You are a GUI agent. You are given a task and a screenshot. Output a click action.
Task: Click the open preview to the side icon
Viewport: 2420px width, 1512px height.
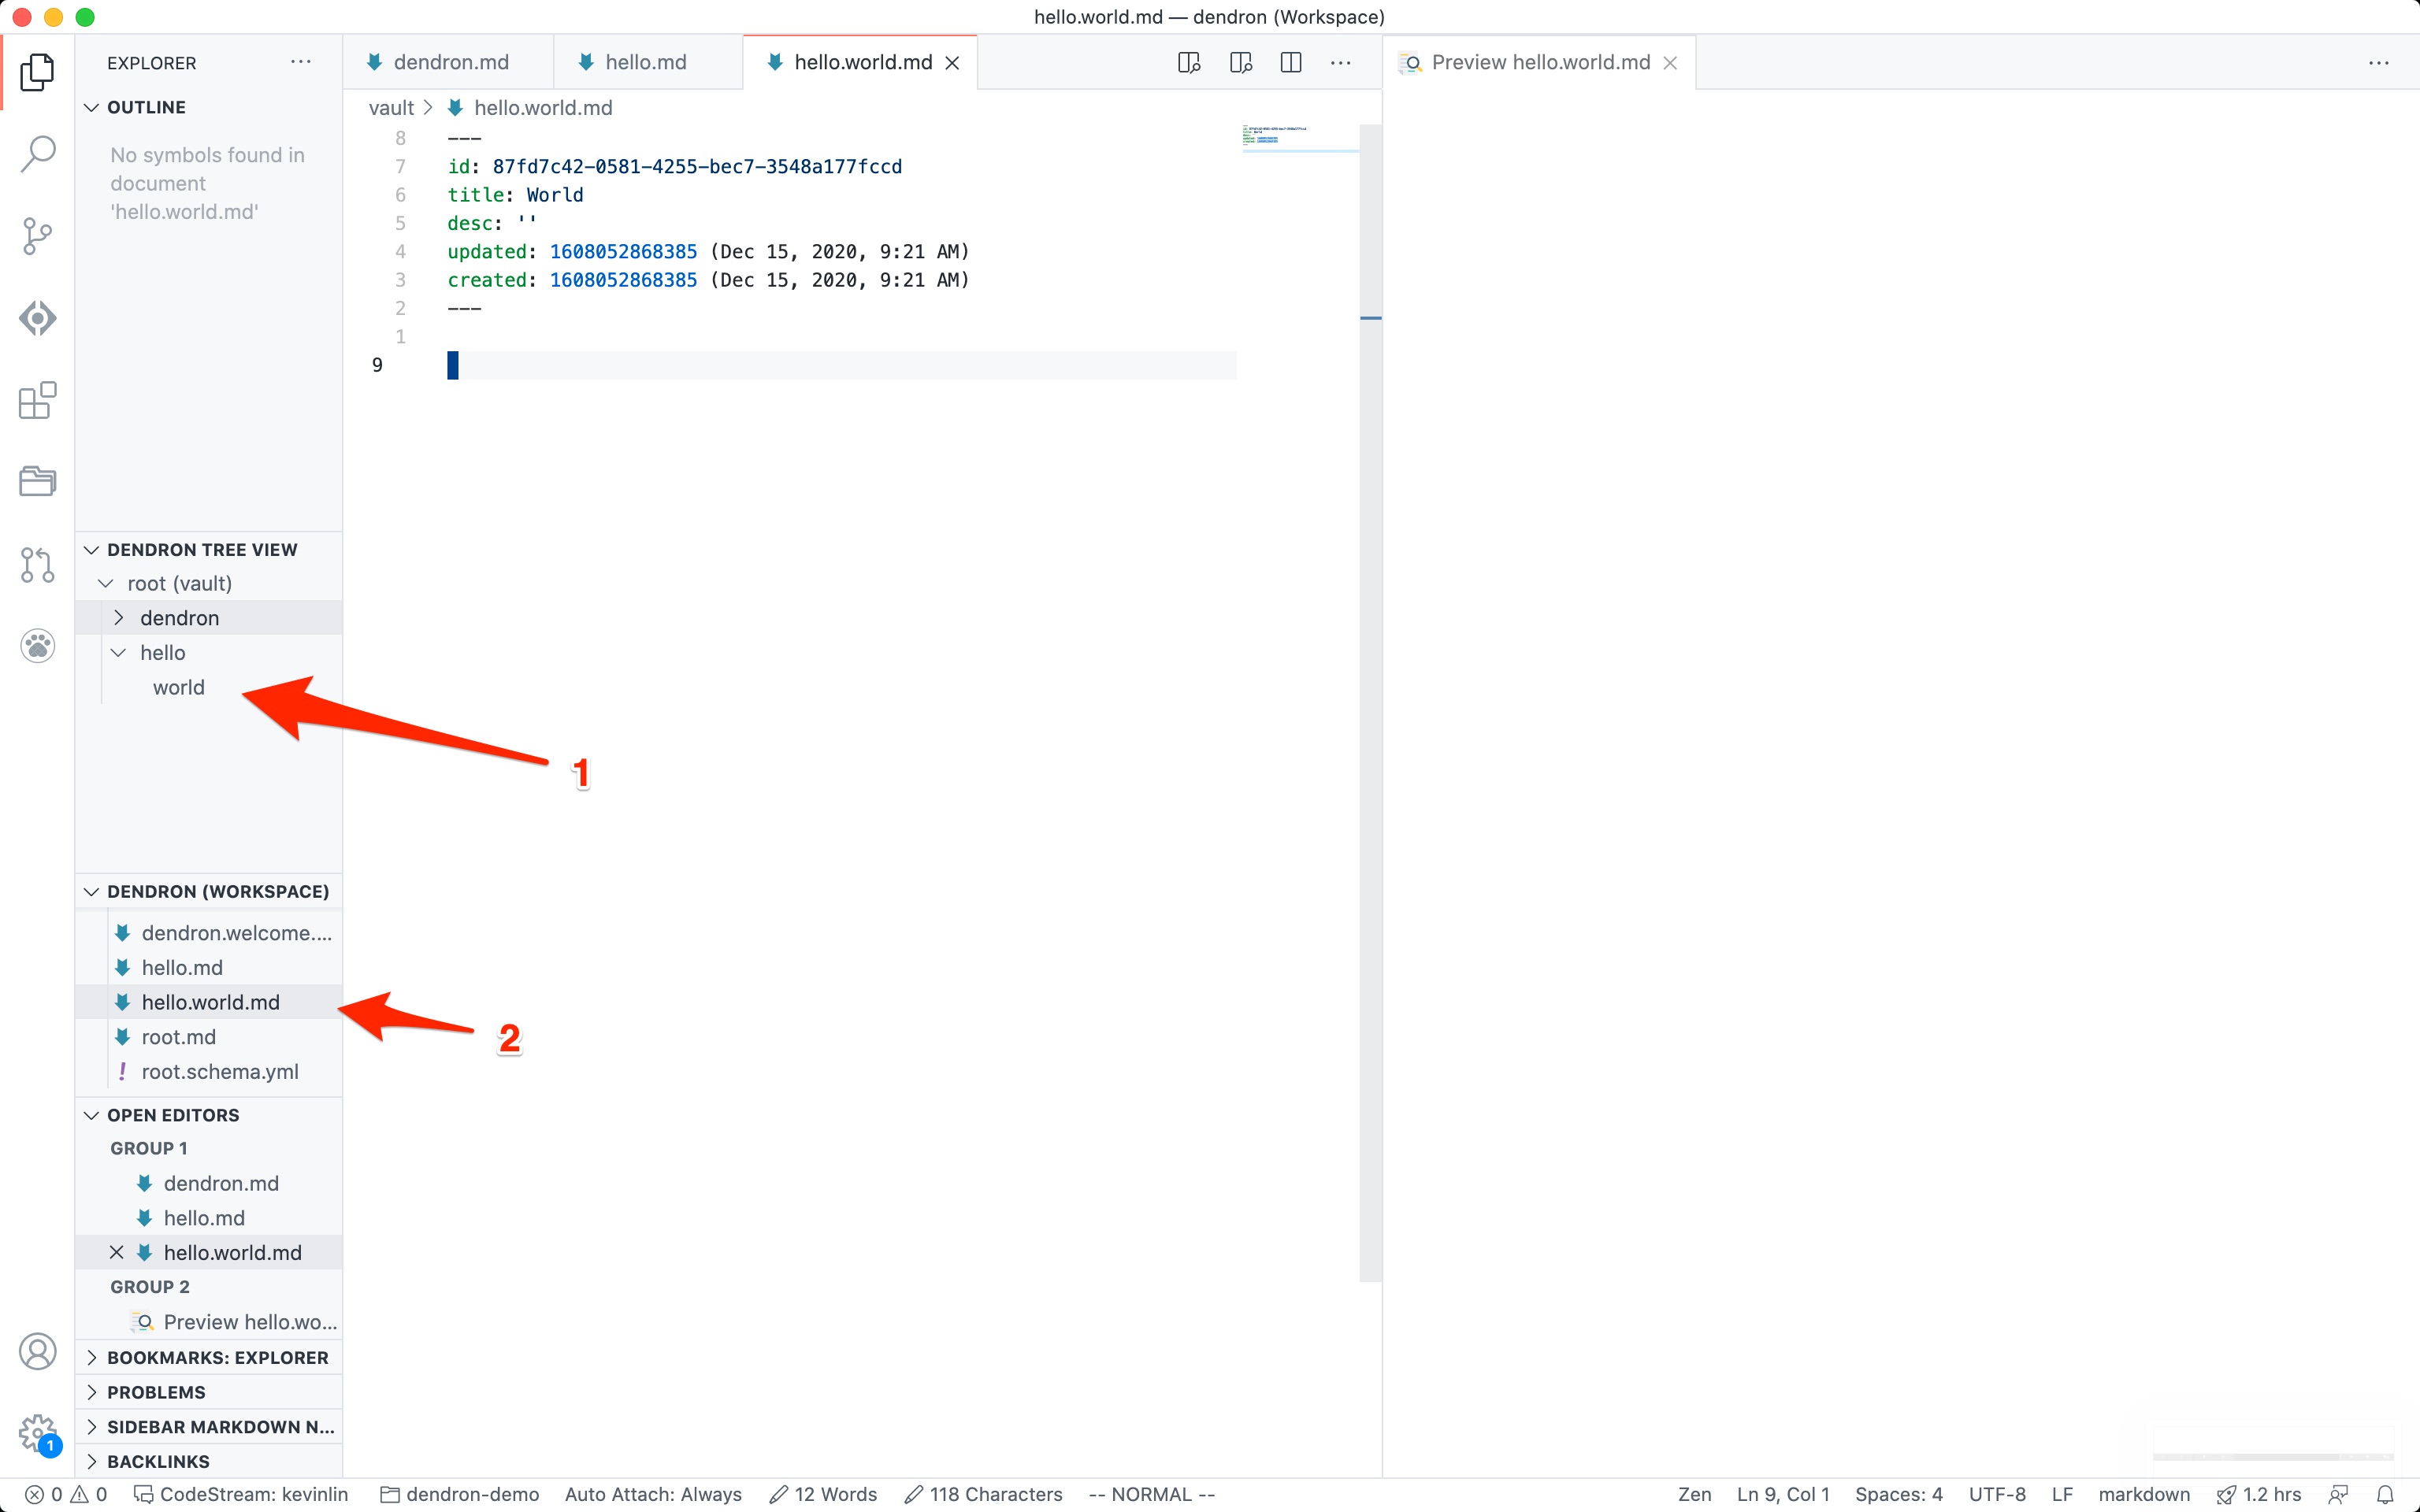click(x=1189, y=62)
